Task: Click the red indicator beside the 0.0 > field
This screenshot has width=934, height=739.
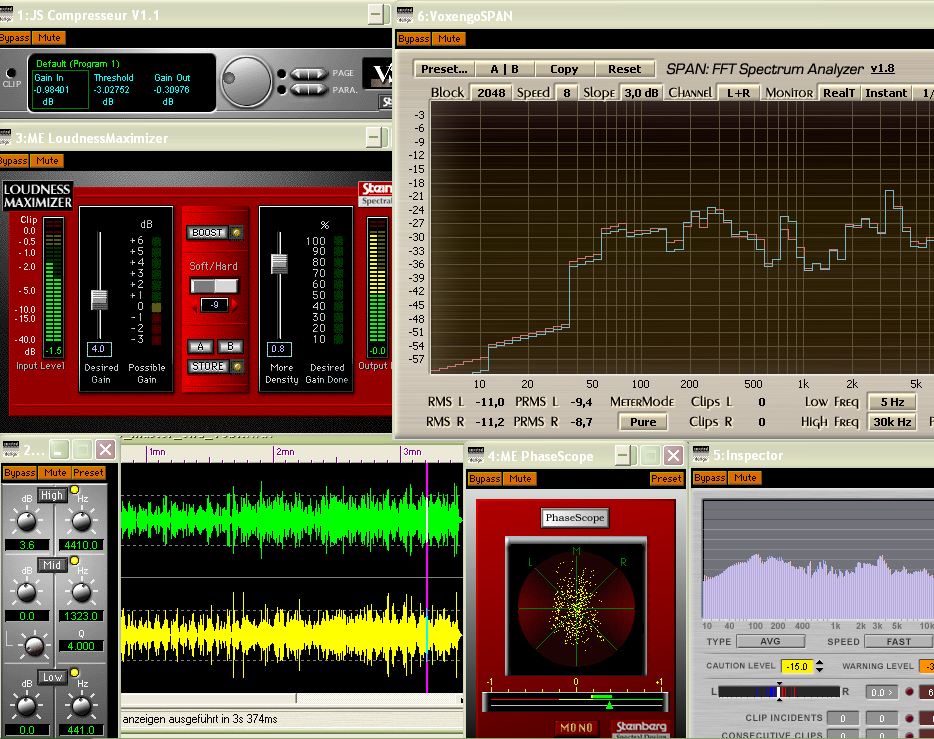Action: [x=910, y=692]
